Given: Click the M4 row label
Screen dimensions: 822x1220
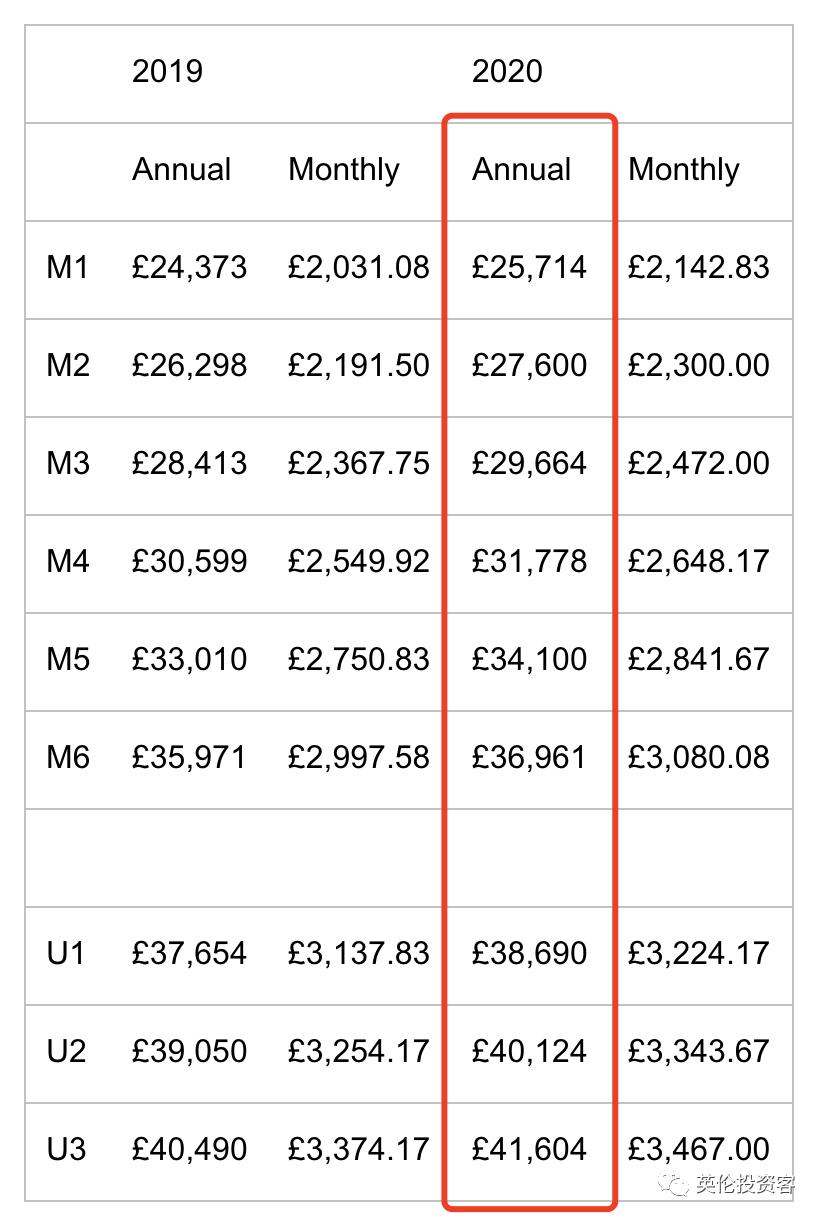Looking at the screenshot, I should point(68,561).
